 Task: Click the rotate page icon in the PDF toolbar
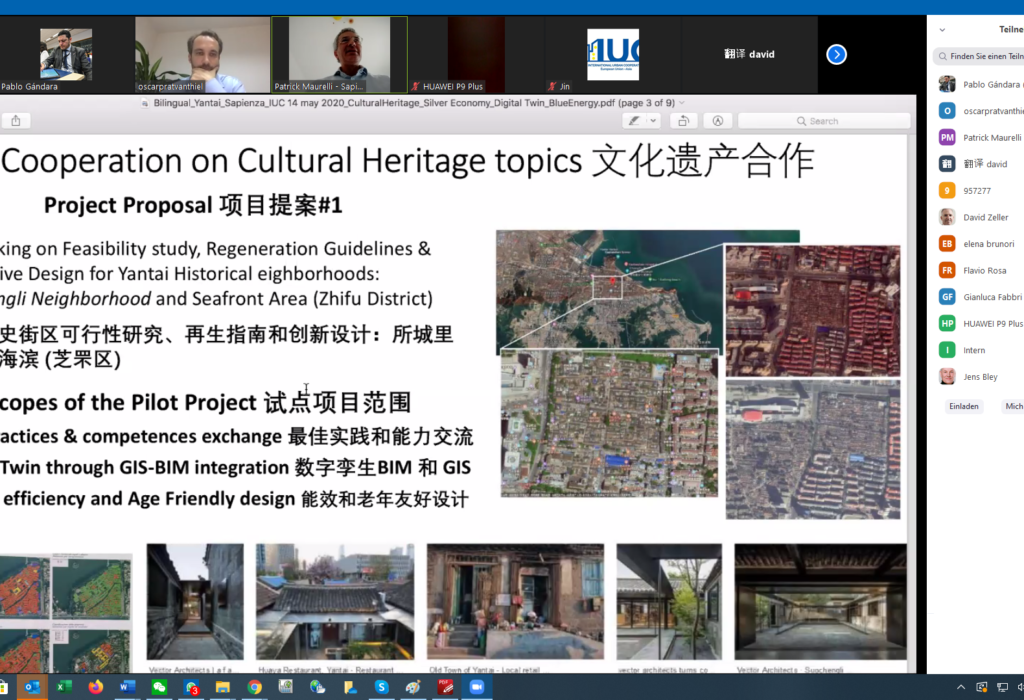684,120
